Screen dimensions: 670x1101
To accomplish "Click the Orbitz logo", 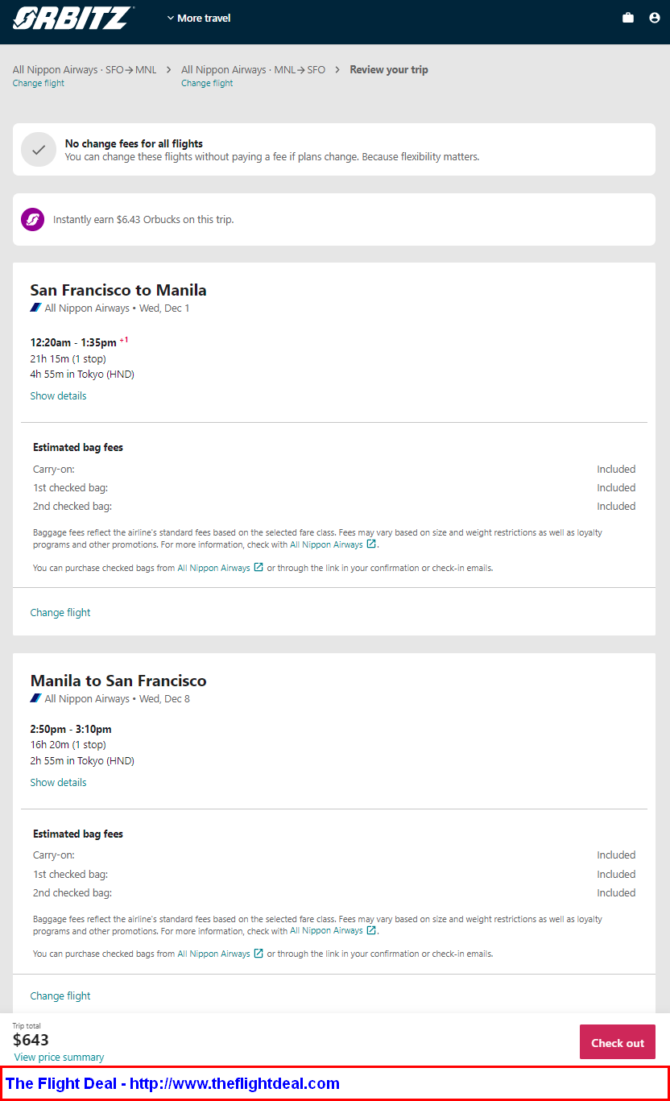I will pyautogui.click(x=72, y=18).
